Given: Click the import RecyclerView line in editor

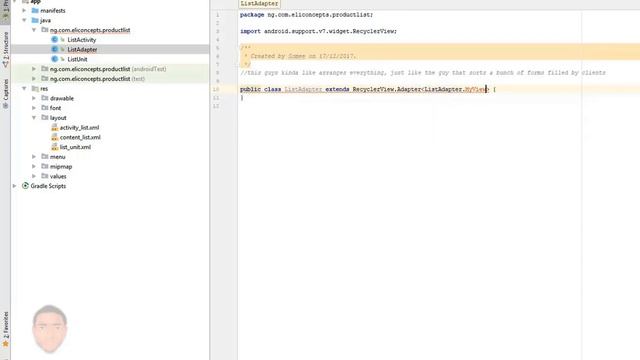Looking at the screenshot, I should [318, 31].
